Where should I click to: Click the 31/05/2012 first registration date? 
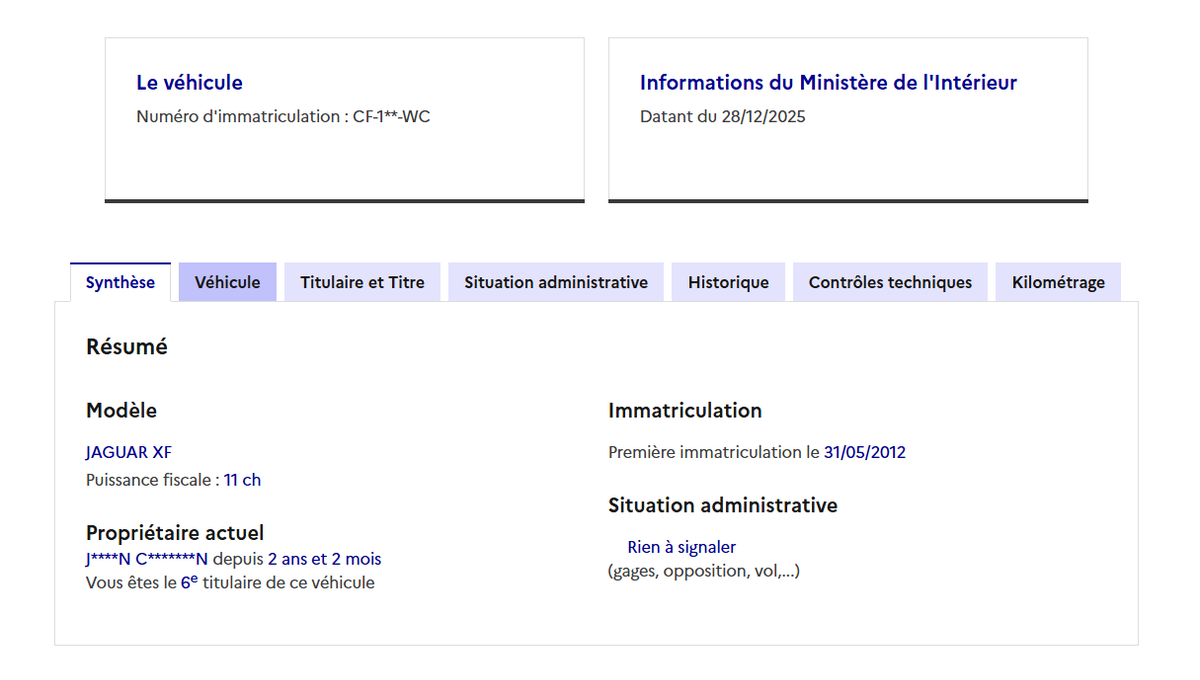pos(864,452)
